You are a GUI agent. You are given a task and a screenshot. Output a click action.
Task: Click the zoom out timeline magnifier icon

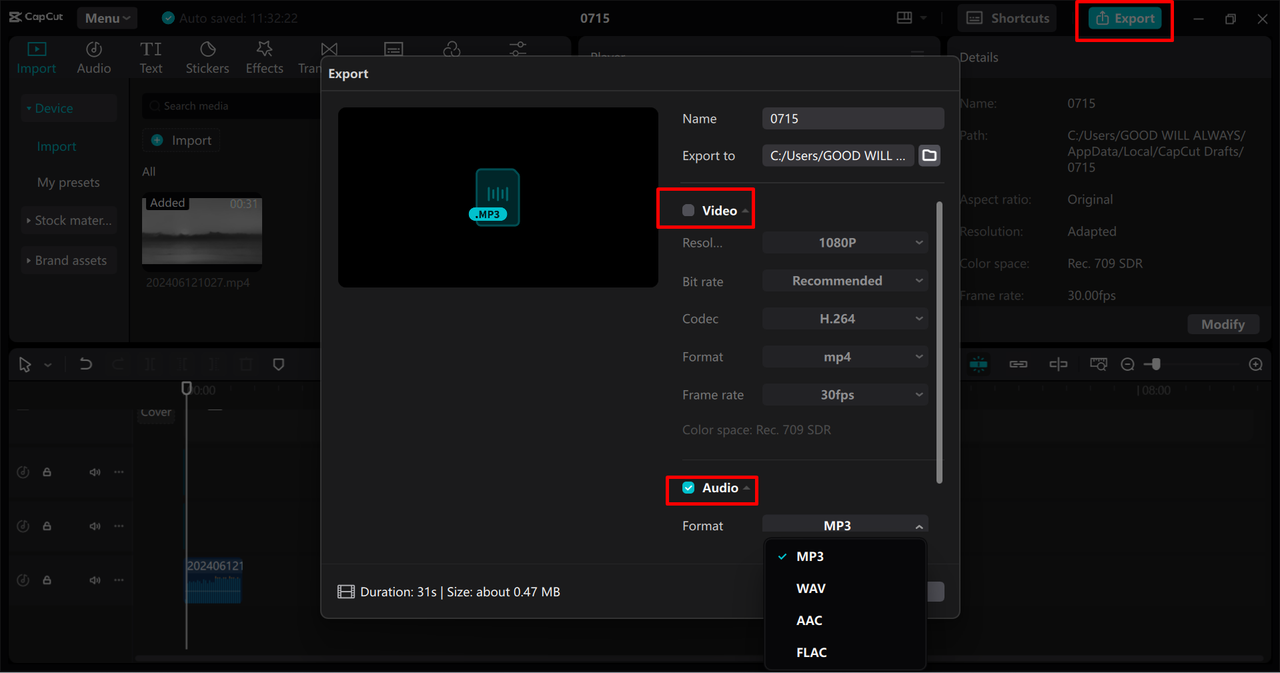click(1128, 365)
